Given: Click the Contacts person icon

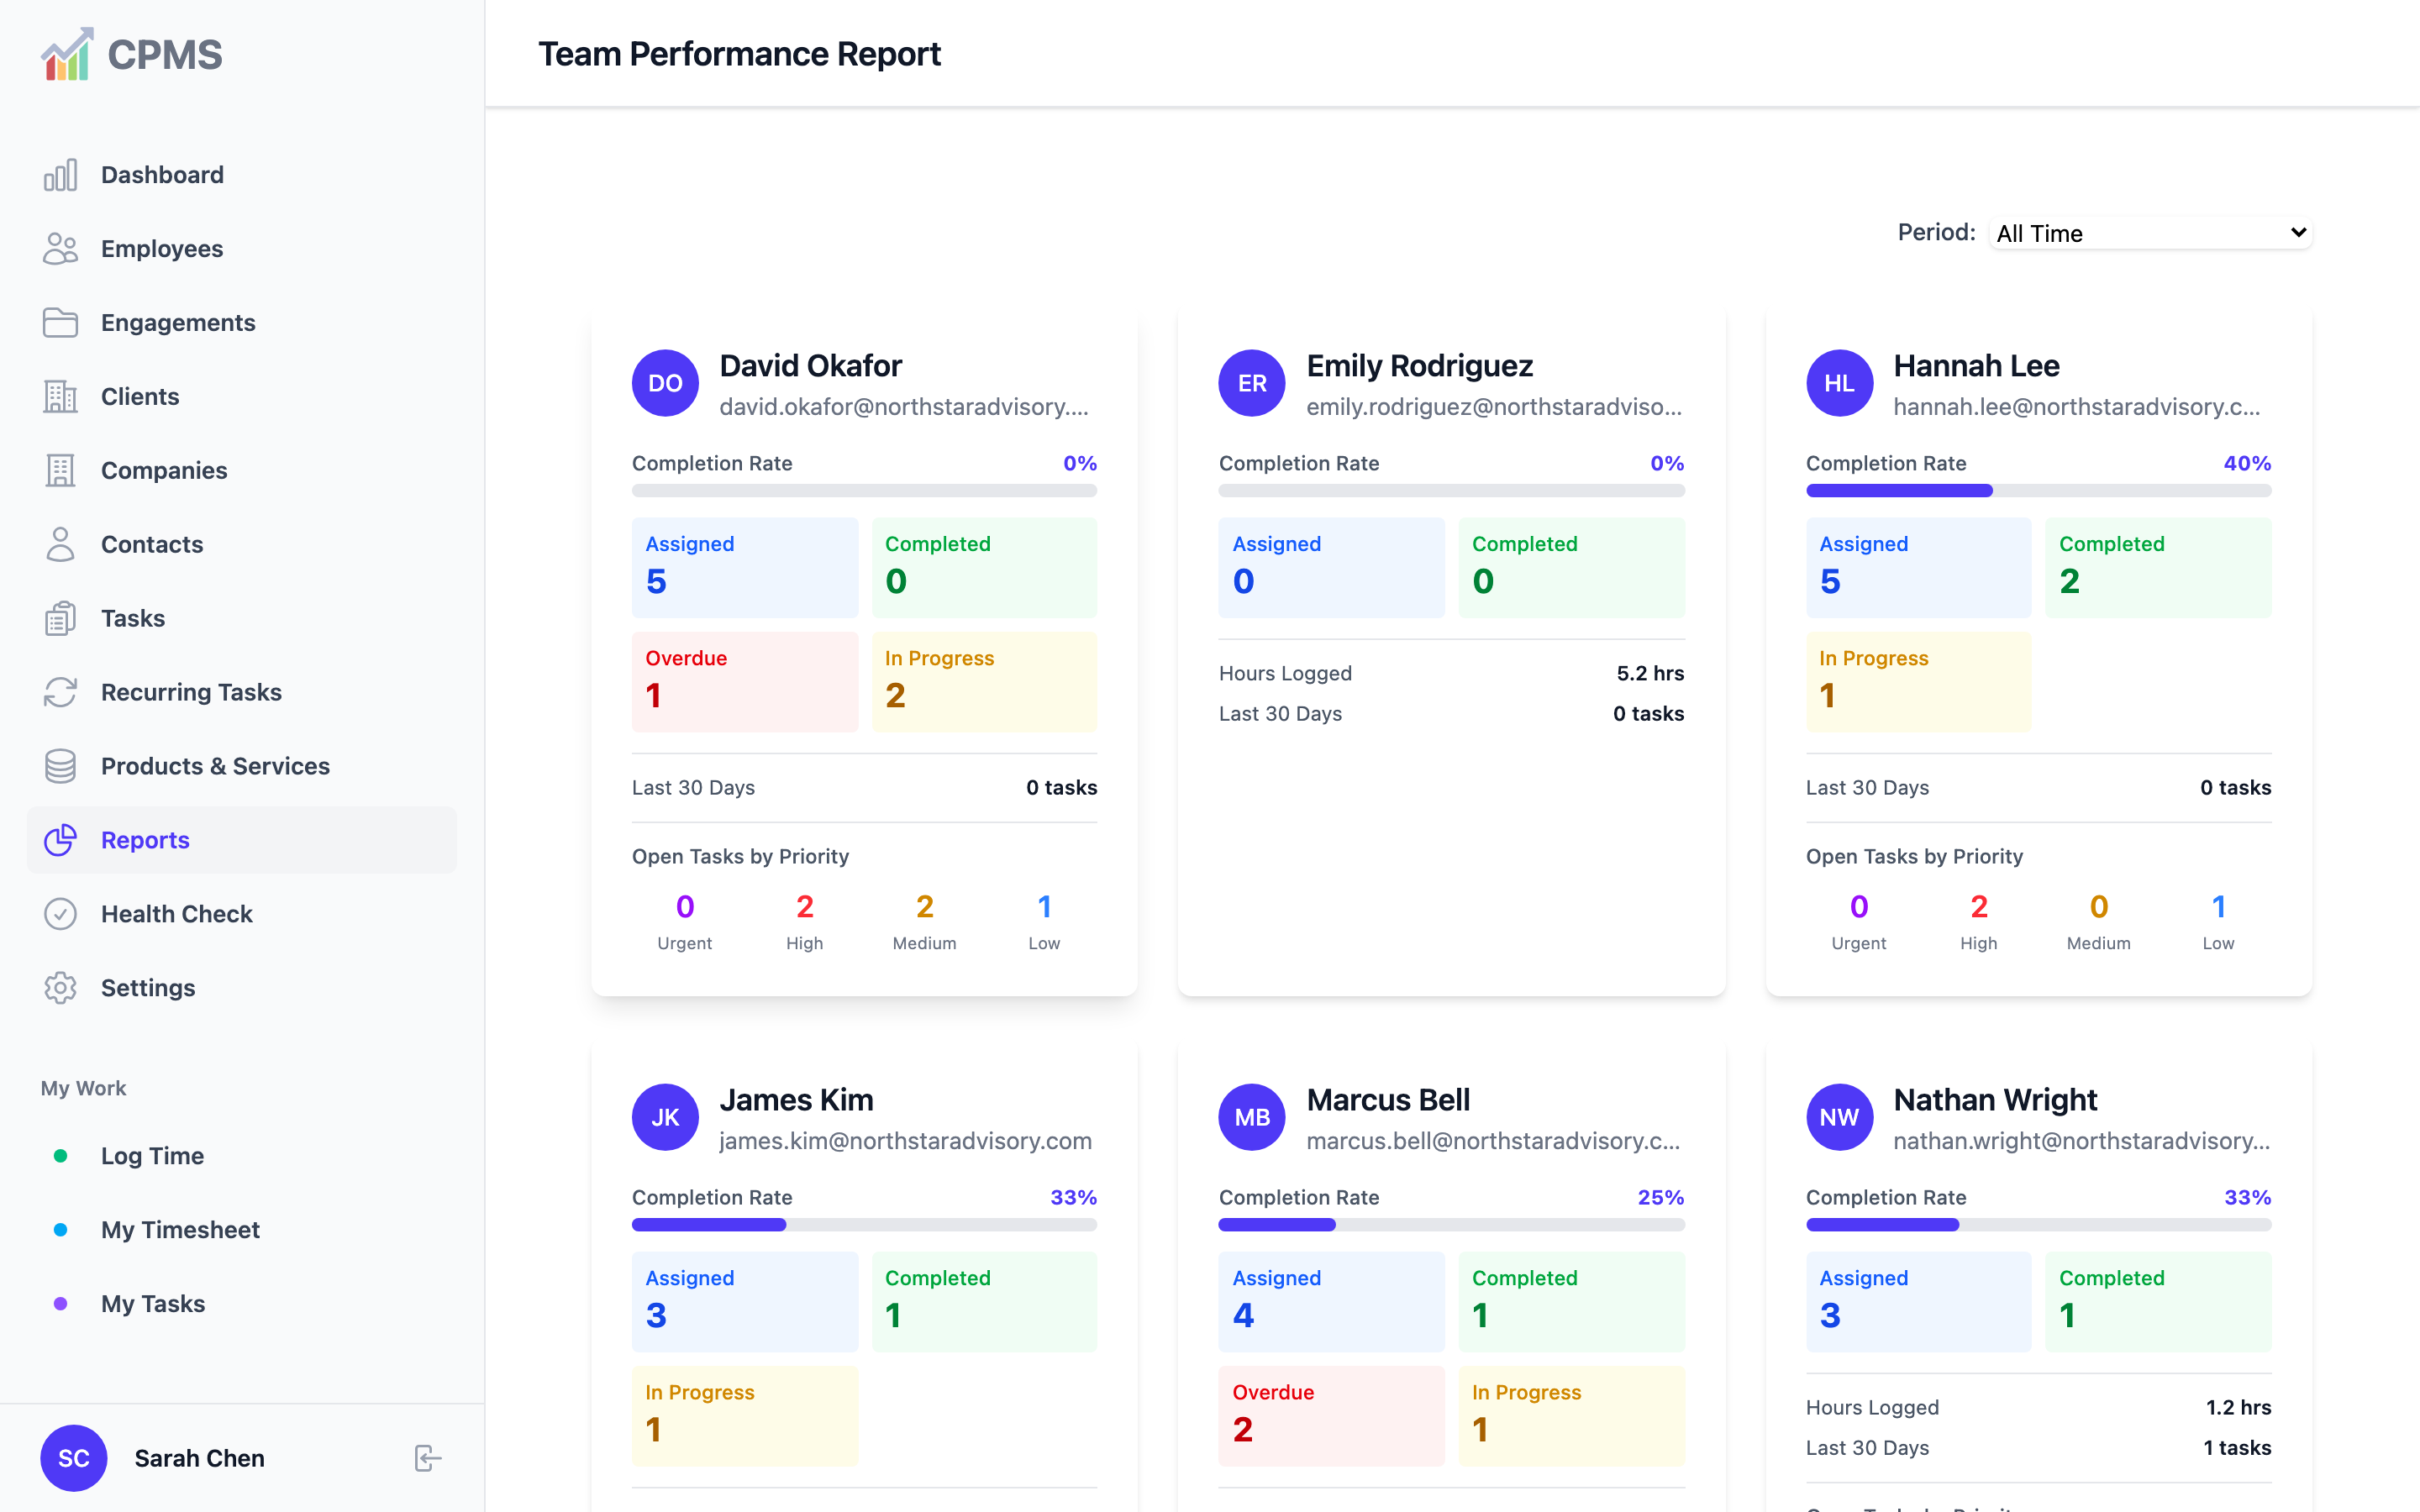Looking at the screenshot, I should point(60,545).
